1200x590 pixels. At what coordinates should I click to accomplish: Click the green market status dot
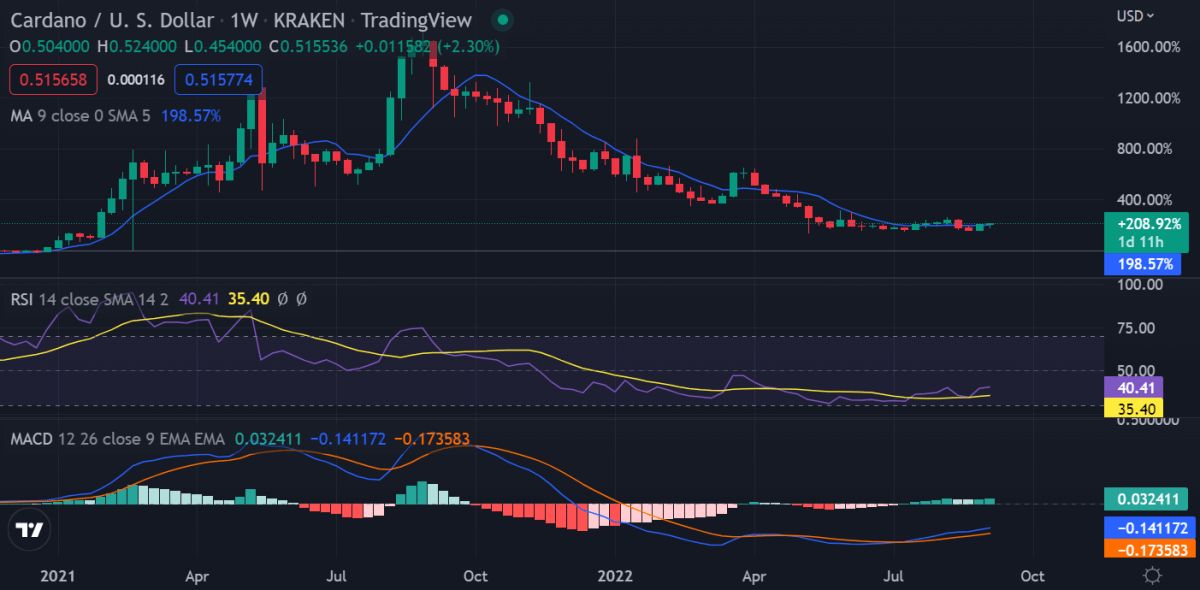[503, 20]
